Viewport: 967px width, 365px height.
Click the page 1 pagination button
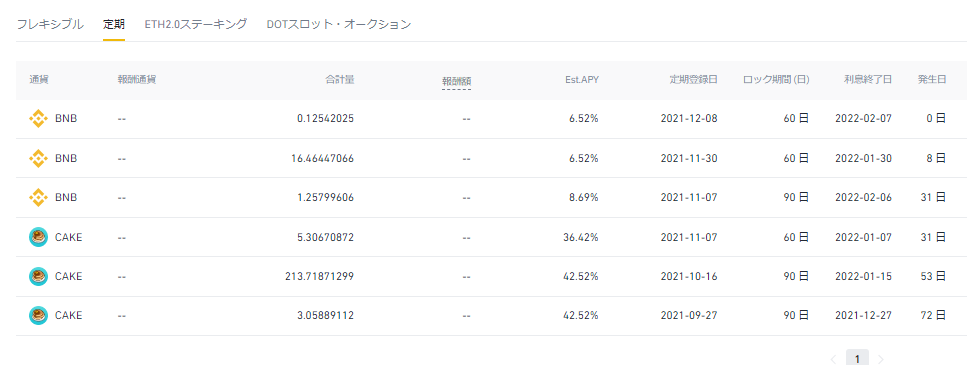pos(857,358)
